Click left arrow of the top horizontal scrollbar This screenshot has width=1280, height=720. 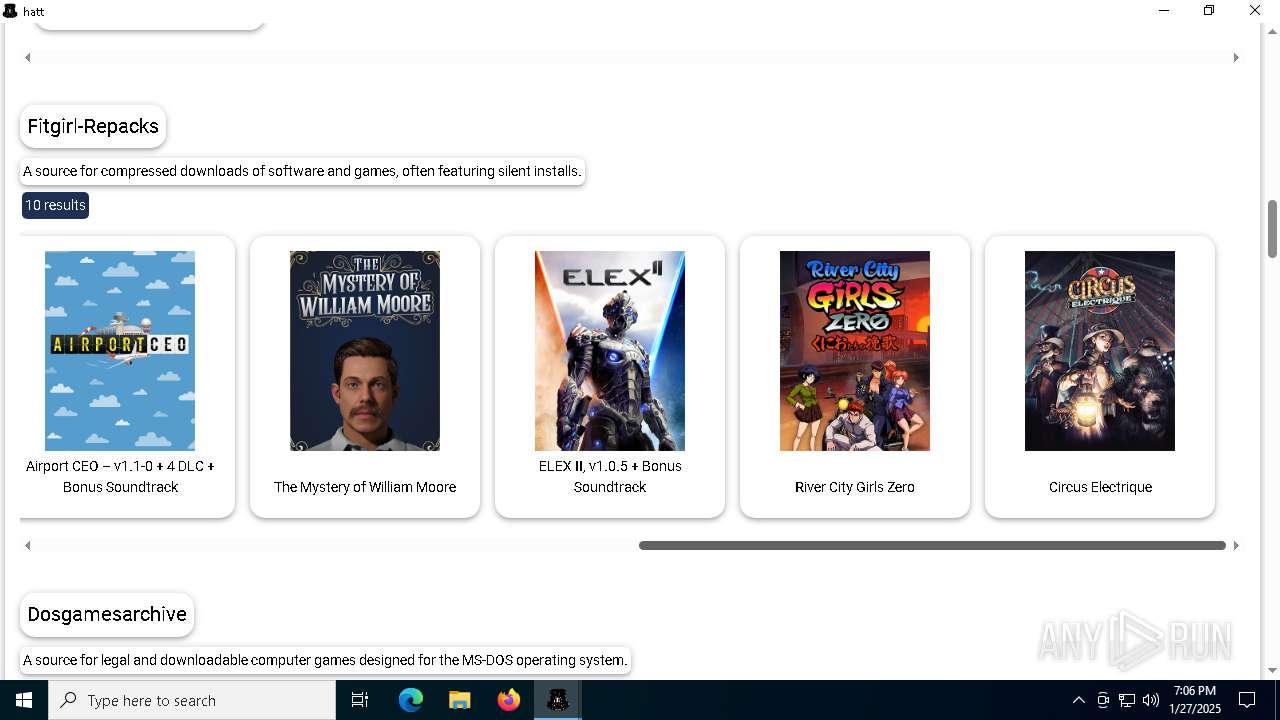tap(28, 57)
